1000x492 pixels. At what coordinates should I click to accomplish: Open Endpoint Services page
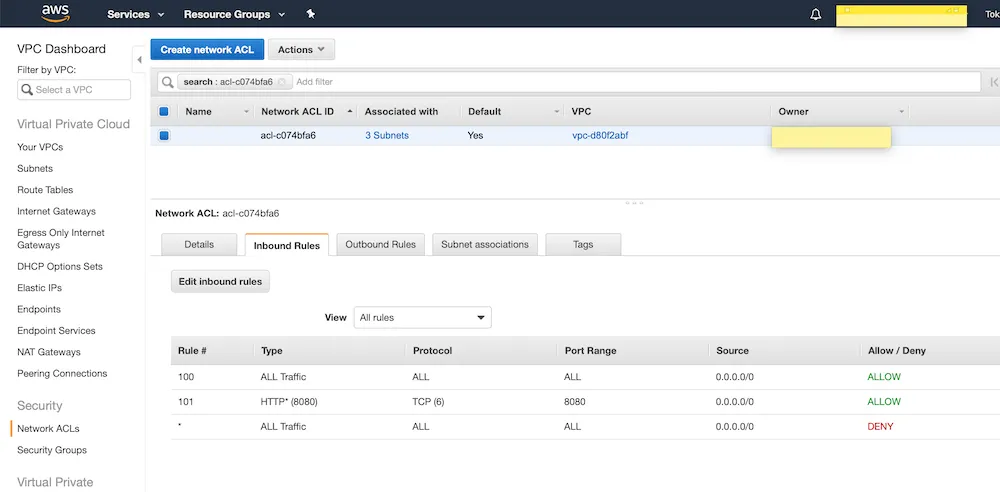tap(56, 331)
